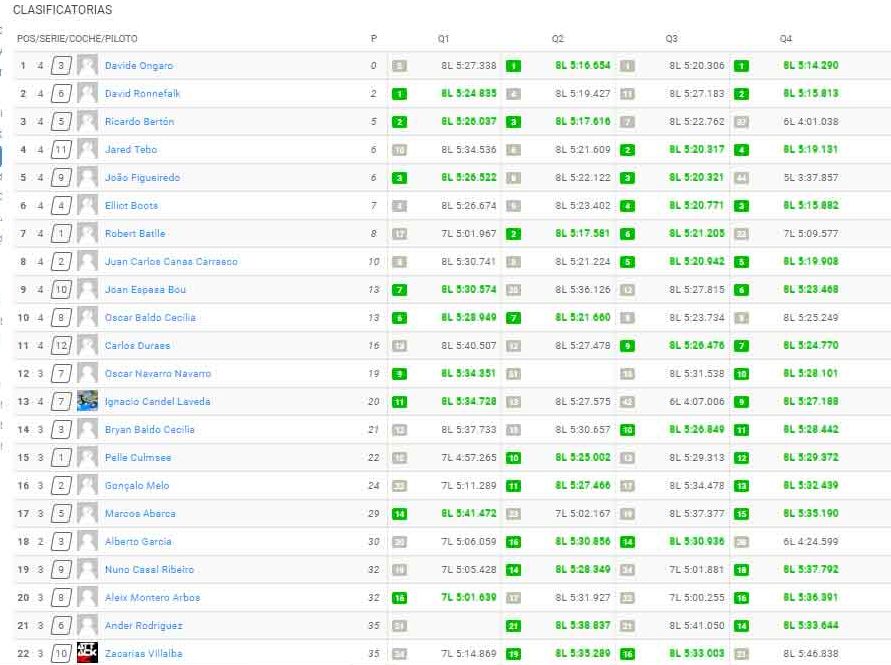Select the Jared Tebo driver name
This screenshot has height=665, width=891.
[x=131, y=150]
